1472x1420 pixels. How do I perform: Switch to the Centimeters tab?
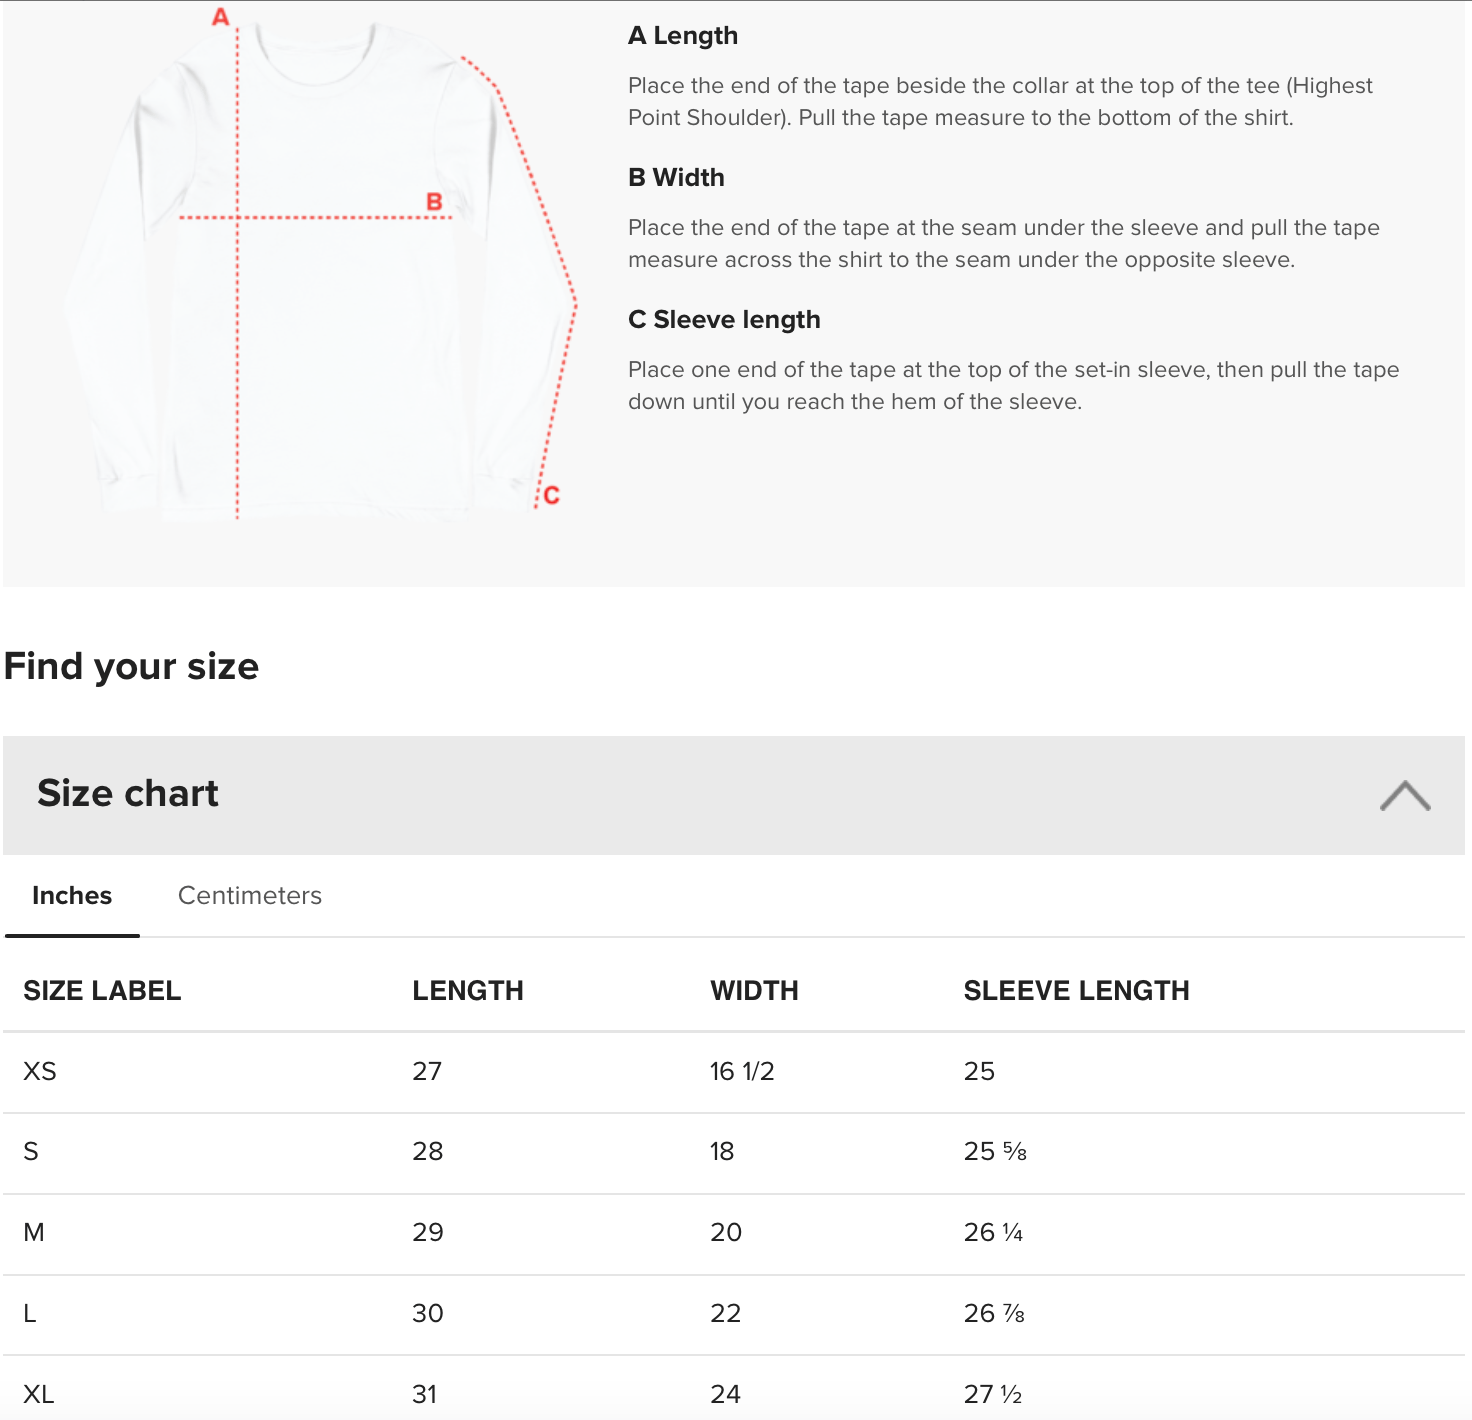(250, 896)
